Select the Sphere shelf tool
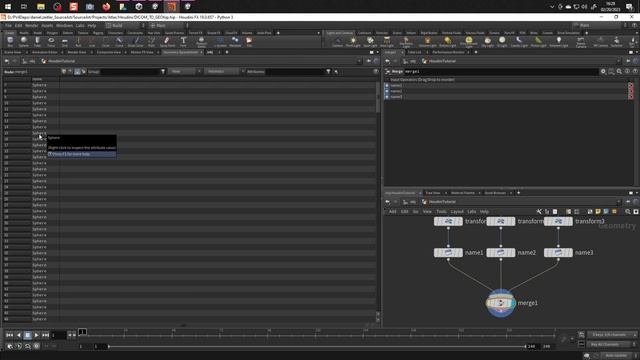 pos(24,41)
